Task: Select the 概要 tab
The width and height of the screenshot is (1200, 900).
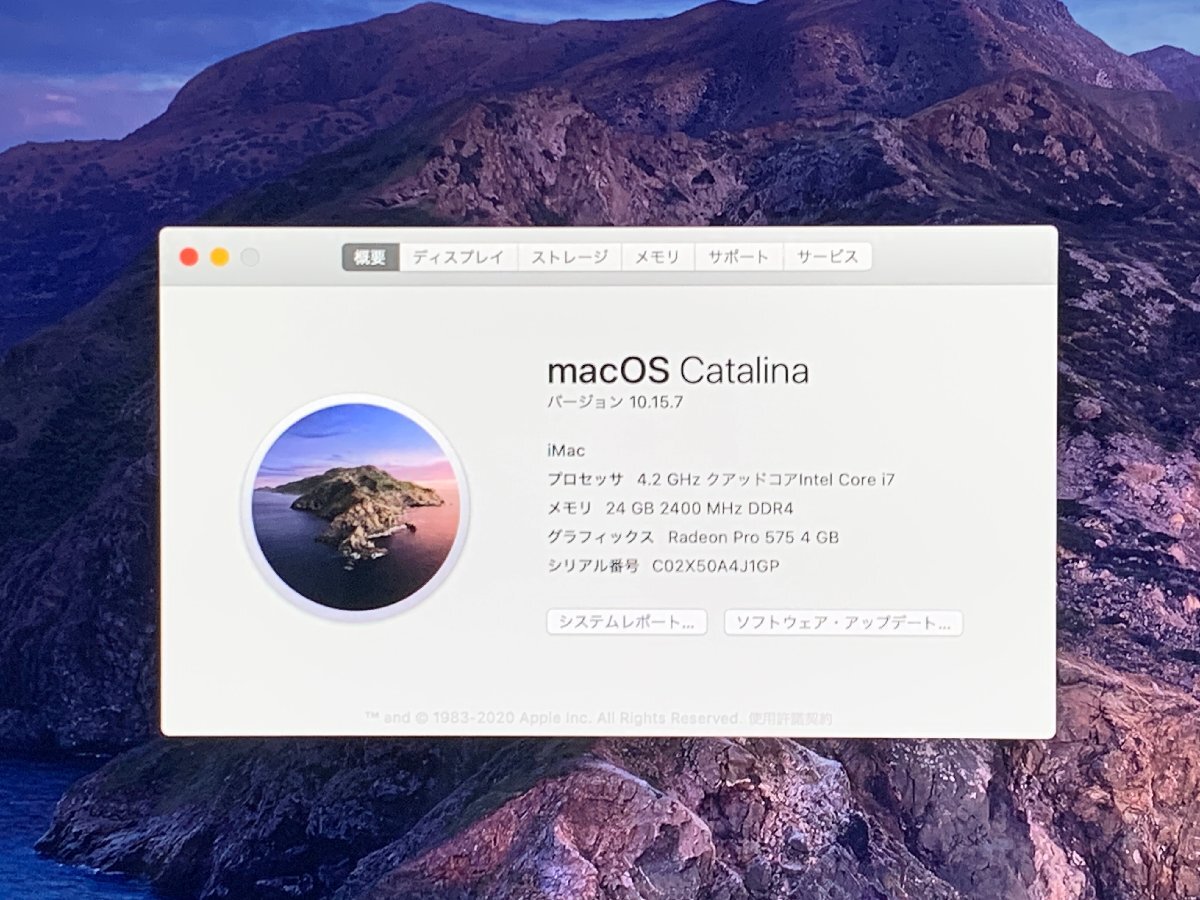Action: tap(370, 257)
